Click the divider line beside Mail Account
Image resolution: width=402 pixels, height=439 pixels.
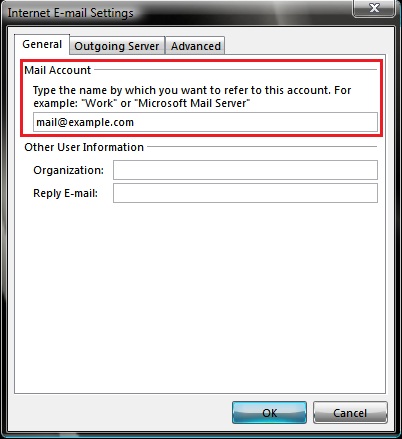pyautogui.click(x=235, y=70)
